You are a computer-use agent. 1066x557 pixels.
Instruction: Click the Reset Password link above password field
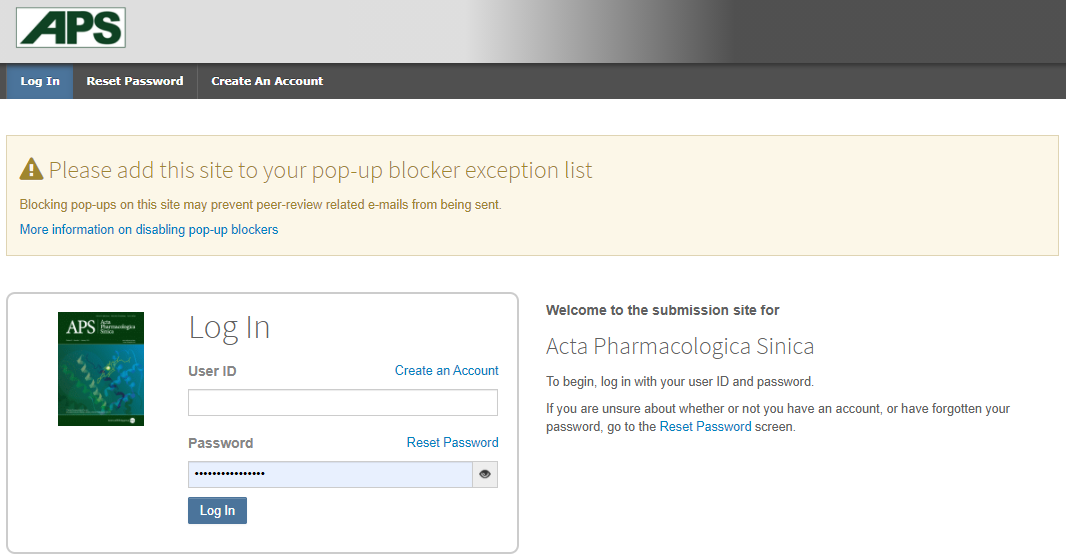pyautogui.click(x=453, y=442)
